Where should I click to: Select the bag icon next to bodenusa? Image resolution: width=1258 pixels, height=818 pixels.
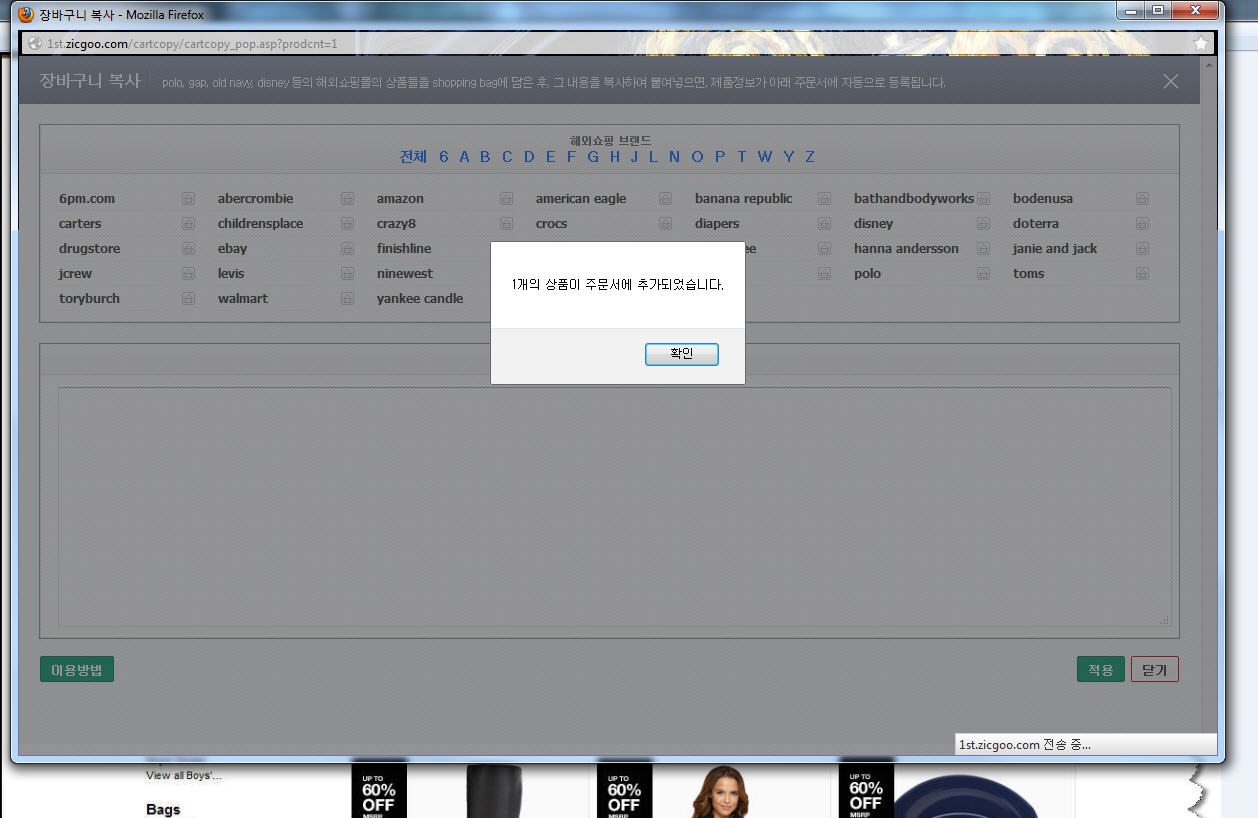1142,198
